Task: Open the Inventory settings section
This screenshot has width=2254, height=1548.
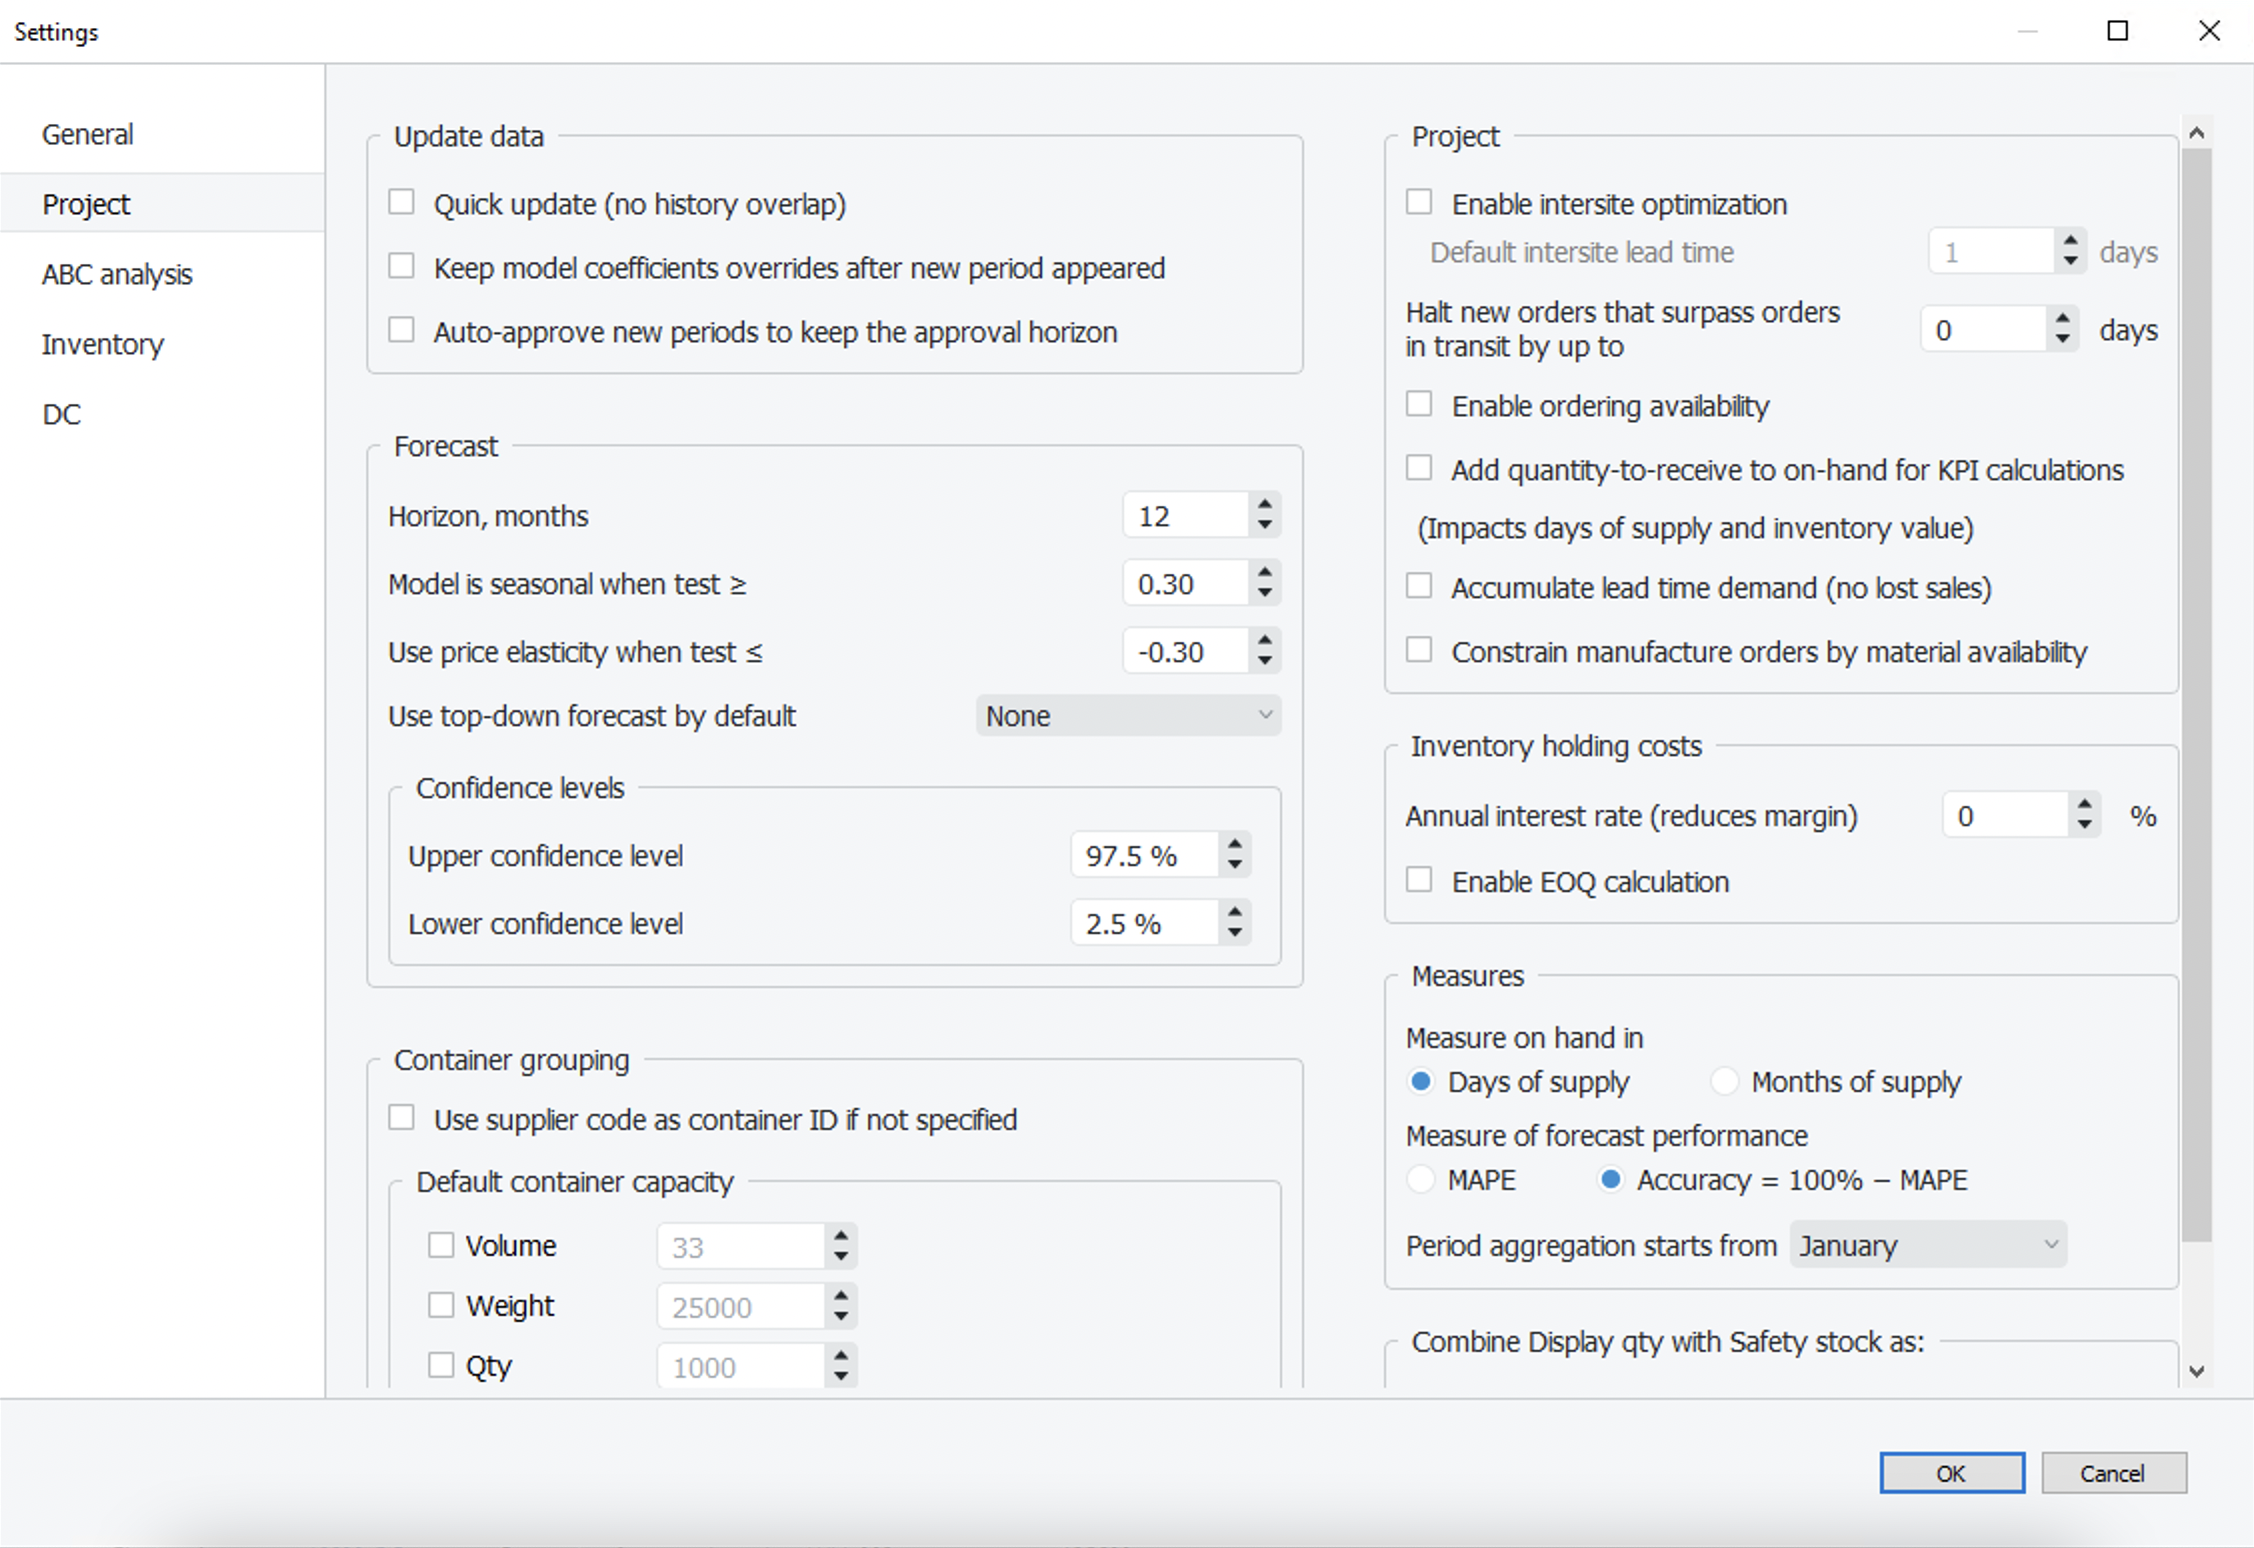Action: tap(102, 344)
